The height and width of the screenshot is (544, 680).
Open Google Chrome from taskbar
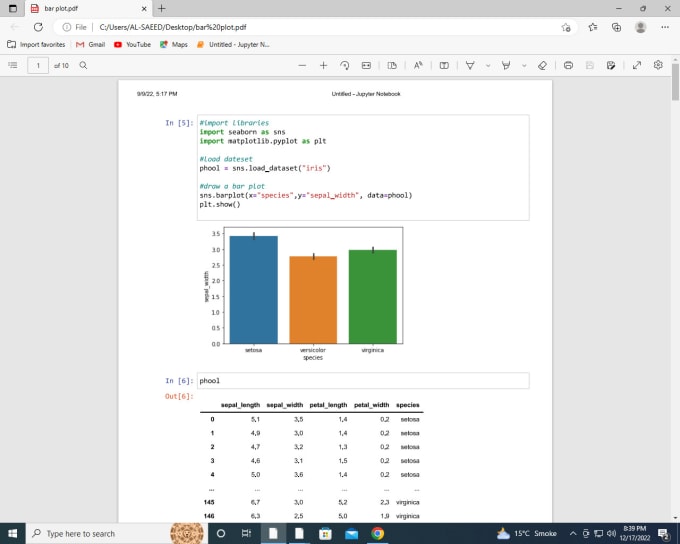(377, 533)
